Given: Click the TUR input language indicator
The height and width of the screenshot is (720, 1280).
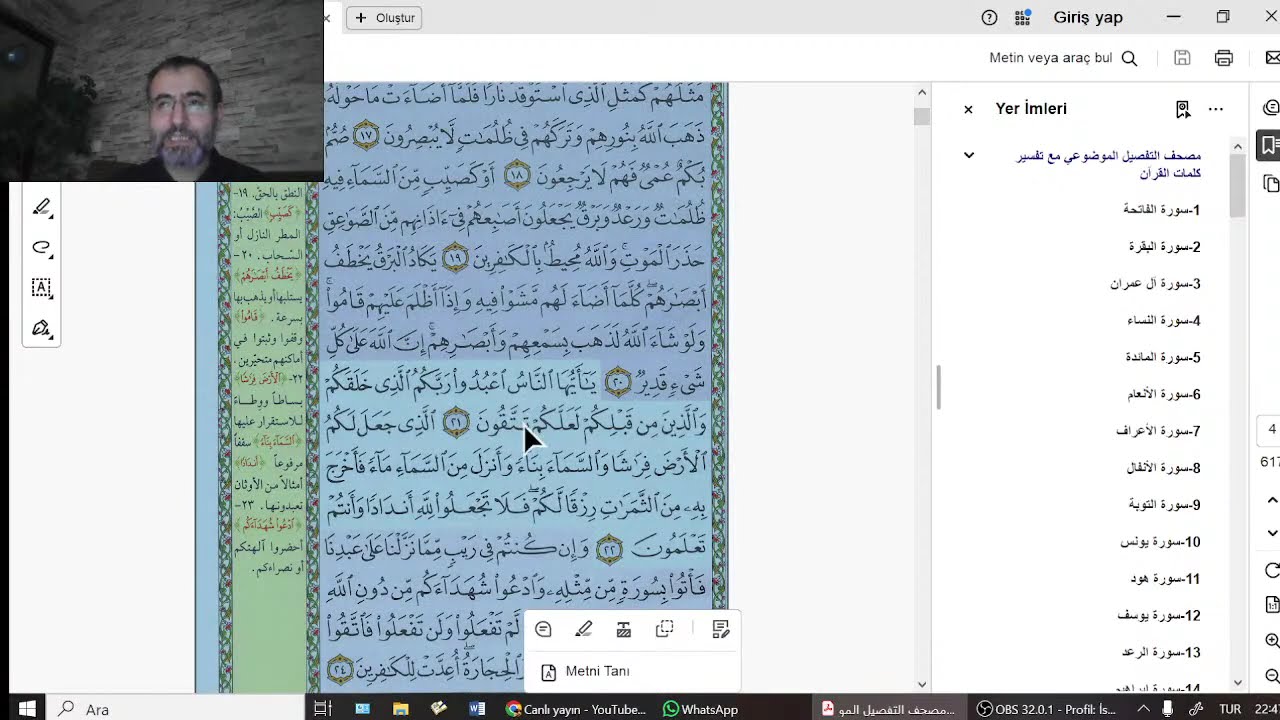Looking at the screenshot, I should (1230, 709).
